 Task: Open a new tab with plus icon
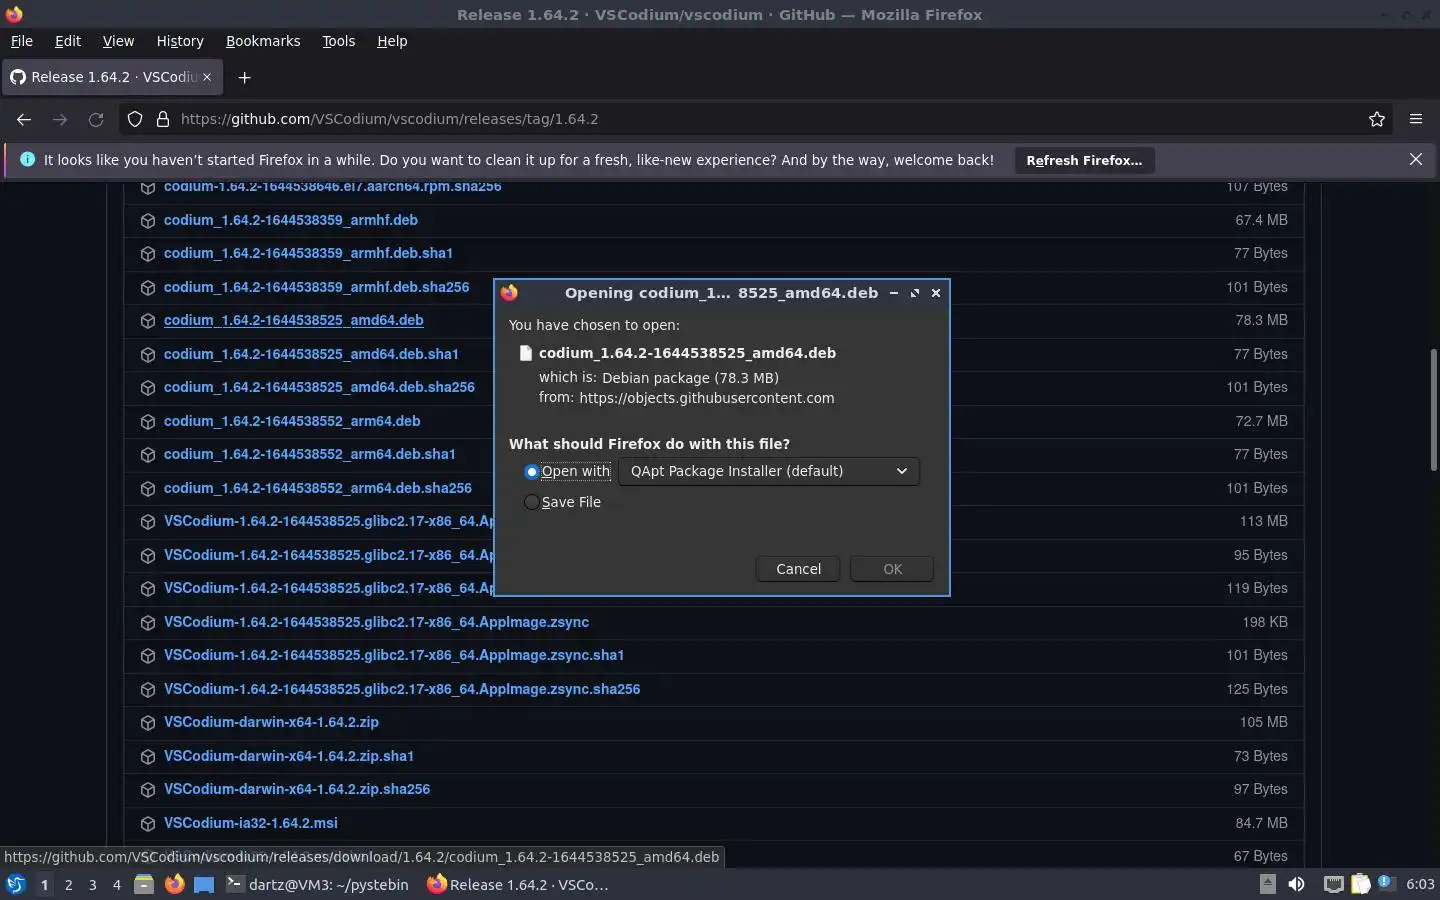click(x=244, y=77)
